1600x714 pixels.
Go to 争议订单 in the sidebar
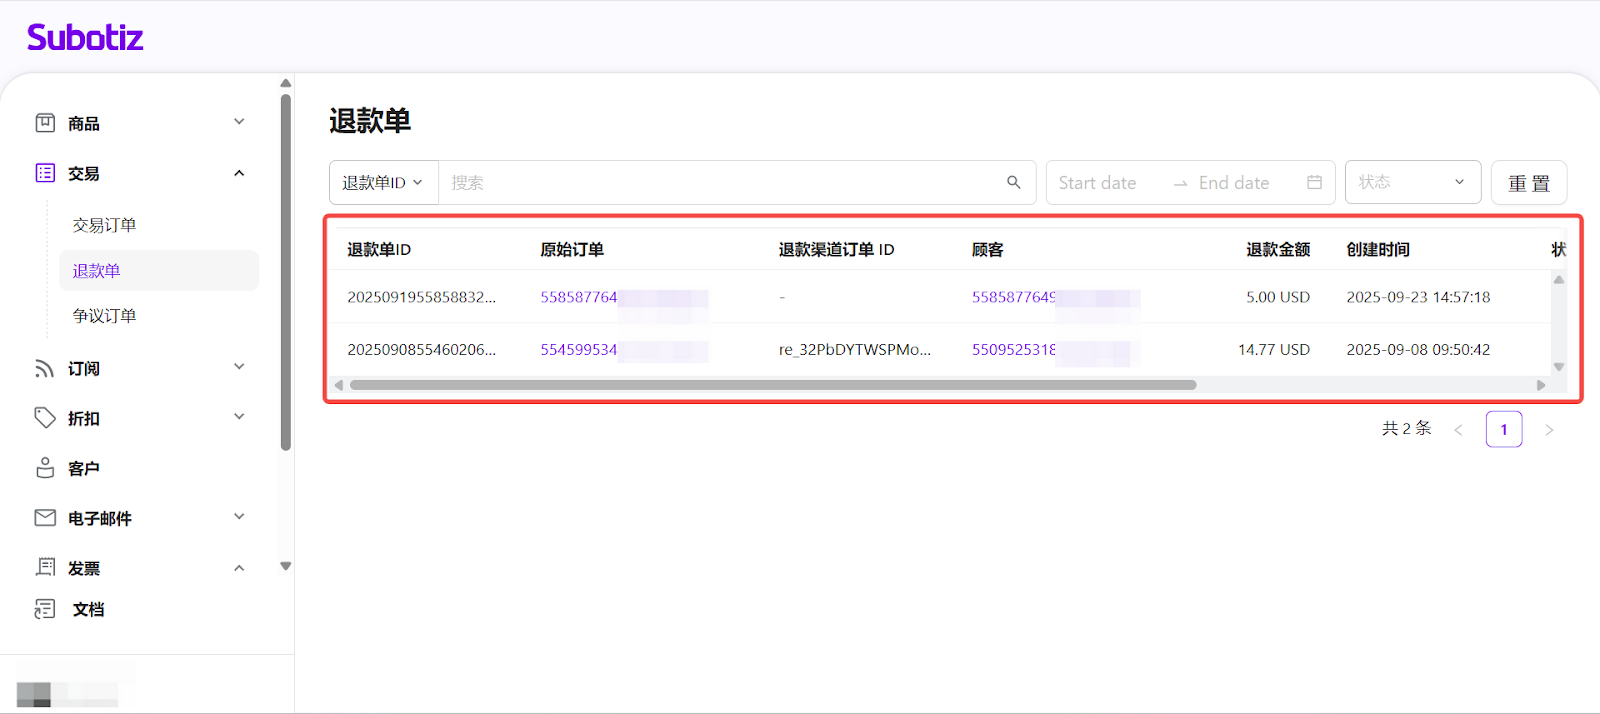104,315
